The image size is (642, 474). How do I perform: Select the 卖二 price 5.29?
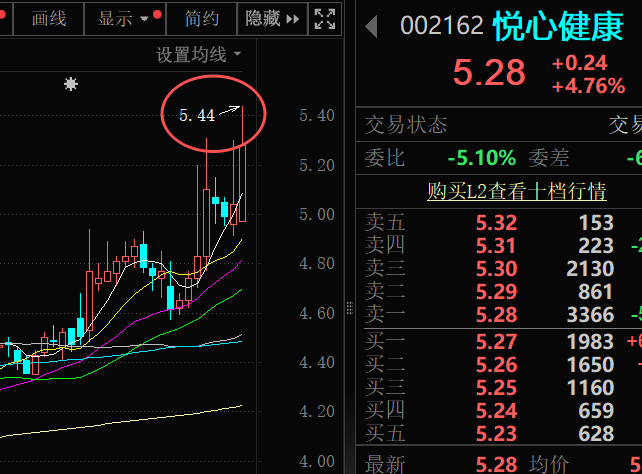point(496,291)
